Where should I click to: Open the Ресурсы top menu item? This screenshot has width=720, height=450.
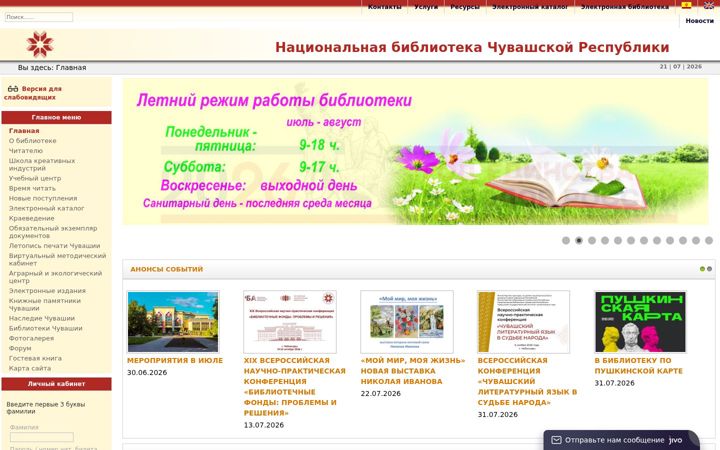click(465, 7)
